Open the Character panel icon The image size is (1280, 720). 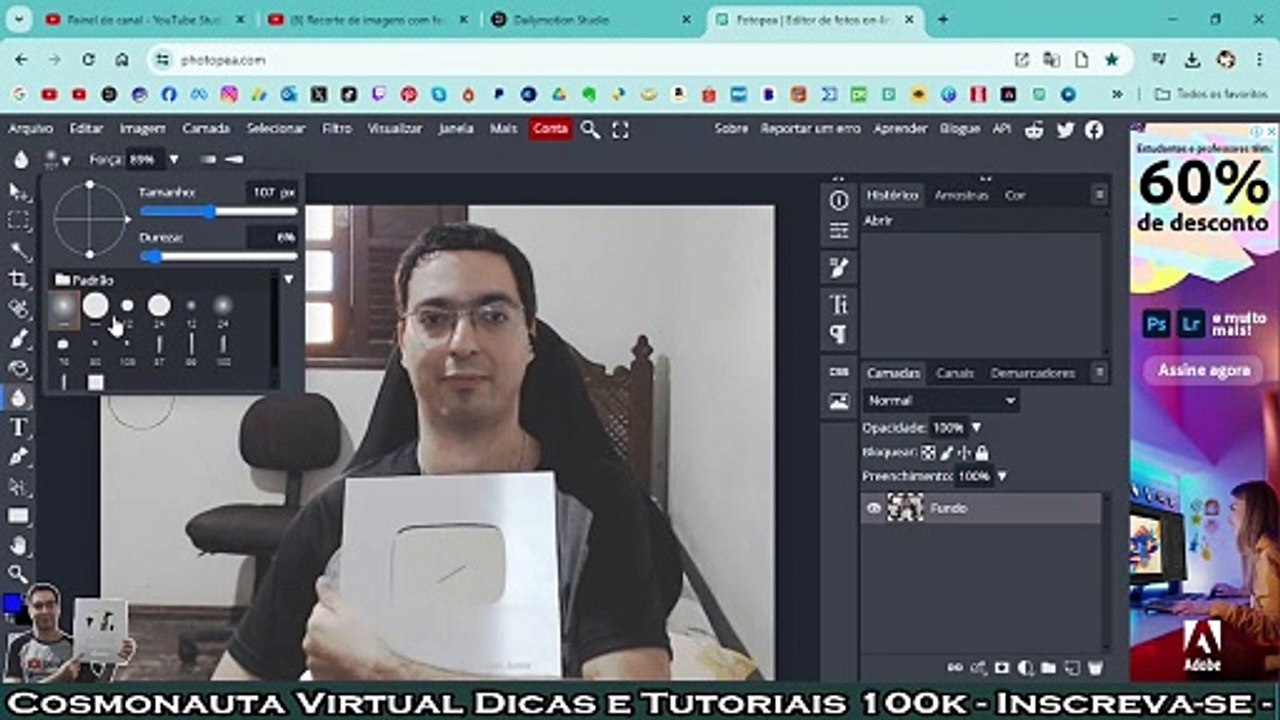pyautogui.click(x=839, y=304)
